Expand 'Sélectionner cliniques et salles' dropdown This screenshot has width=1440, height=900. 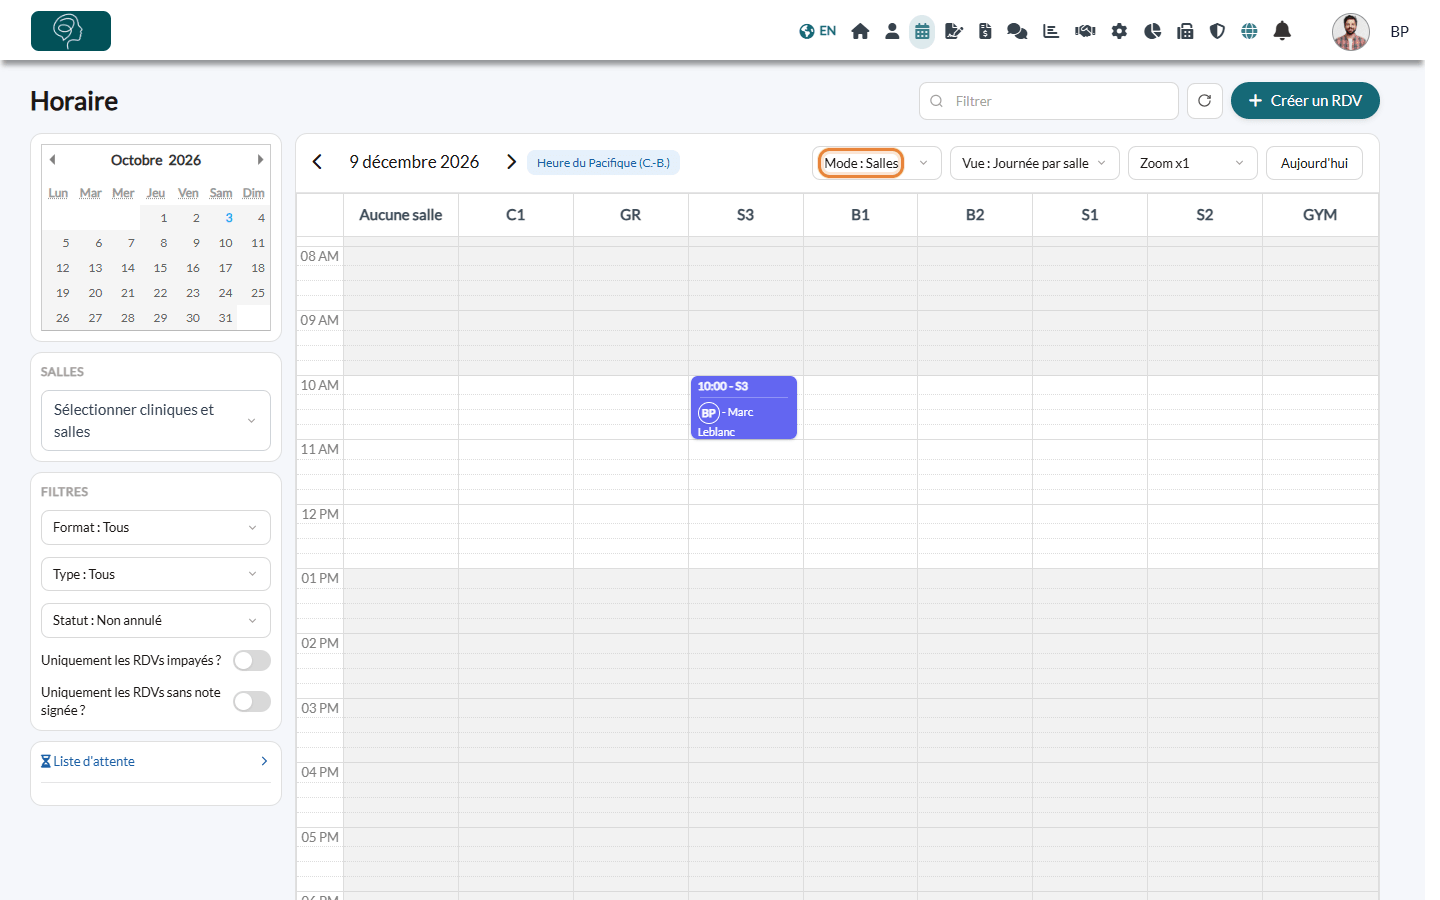[156, 421]
